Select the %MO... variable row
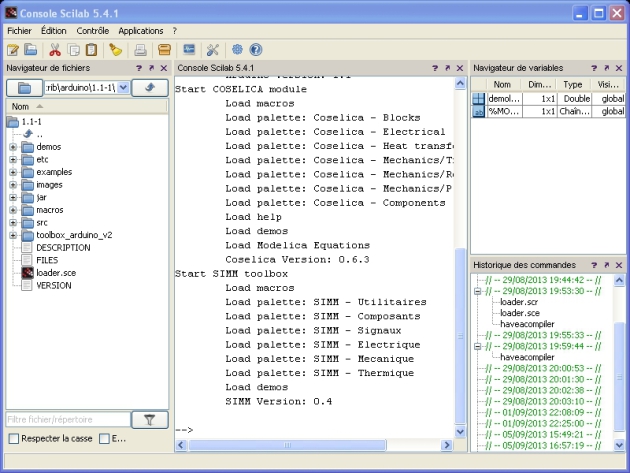The width and height of the screenshot is (630, 473). [x=548, y=111]
